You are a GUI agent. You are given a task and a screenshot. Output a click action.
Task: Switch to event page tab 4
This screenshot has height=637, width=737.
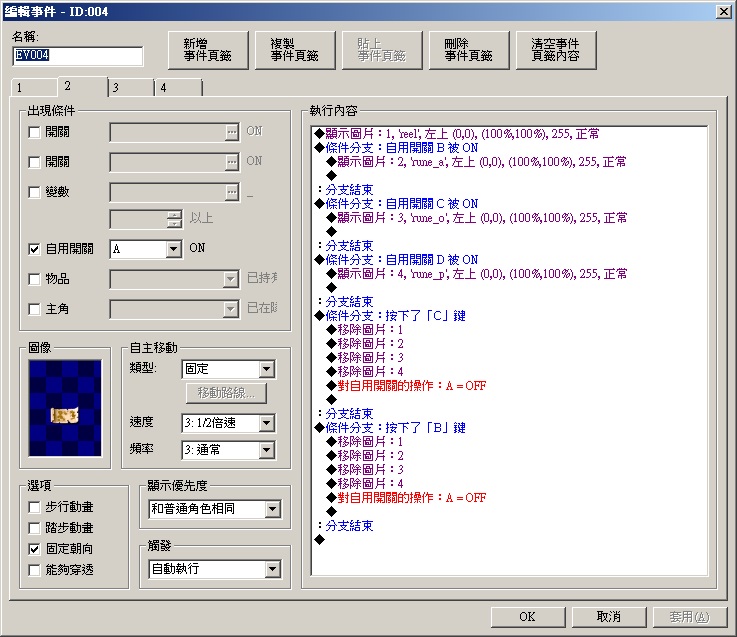click(x=179, y=87)
